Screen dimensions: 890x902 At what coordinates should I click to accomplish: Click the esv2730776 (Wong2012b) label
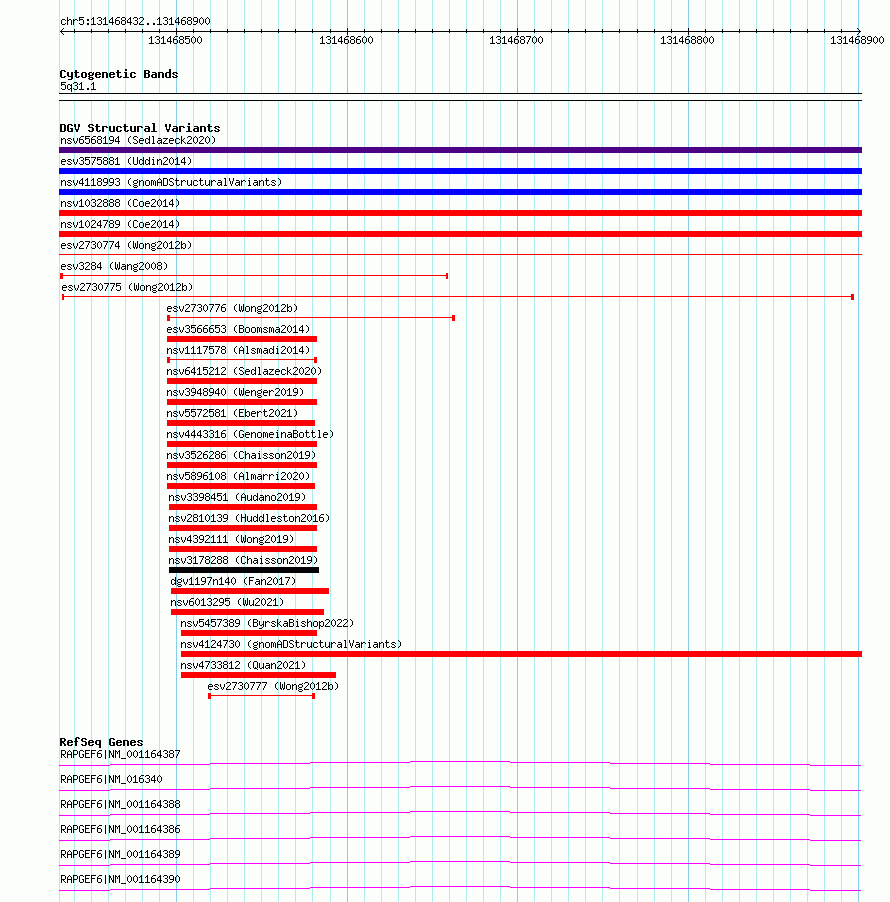coord(232,308)
